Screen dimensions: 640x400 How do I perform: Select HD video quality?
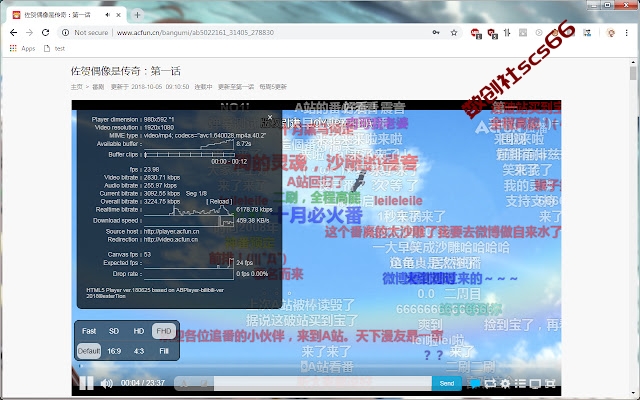pos(139,331)
